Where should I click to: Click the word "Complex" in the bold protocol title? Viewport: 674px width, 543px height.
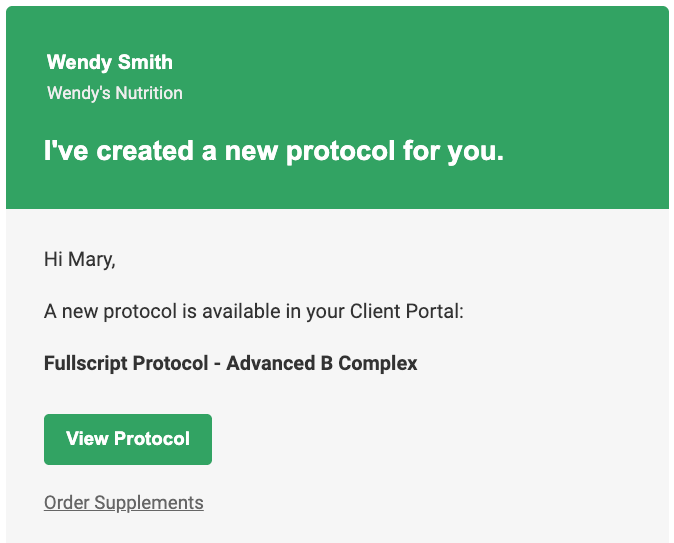[377, 363]
